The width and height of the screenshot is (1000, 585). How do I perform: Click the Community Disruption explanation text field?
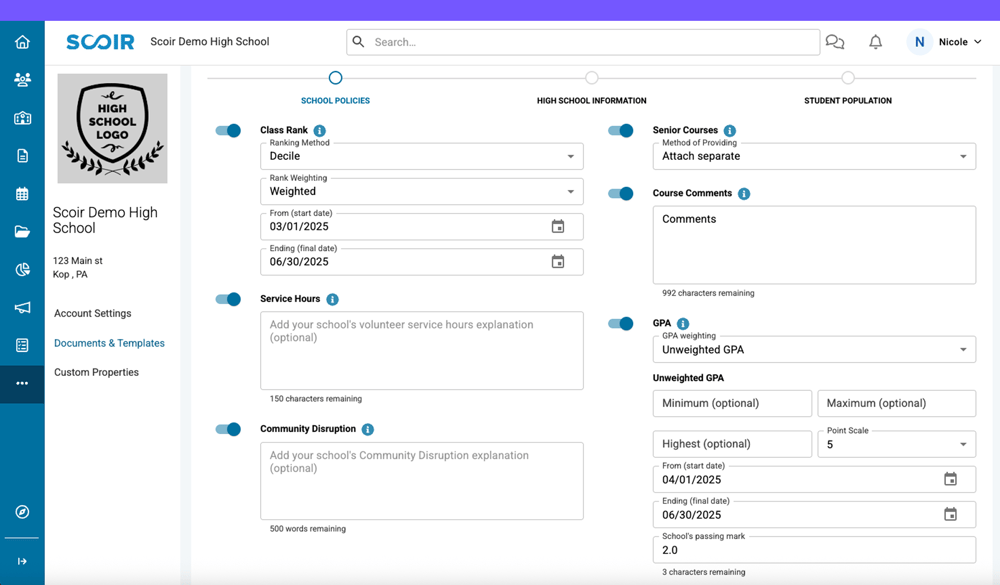coord(421,481)
